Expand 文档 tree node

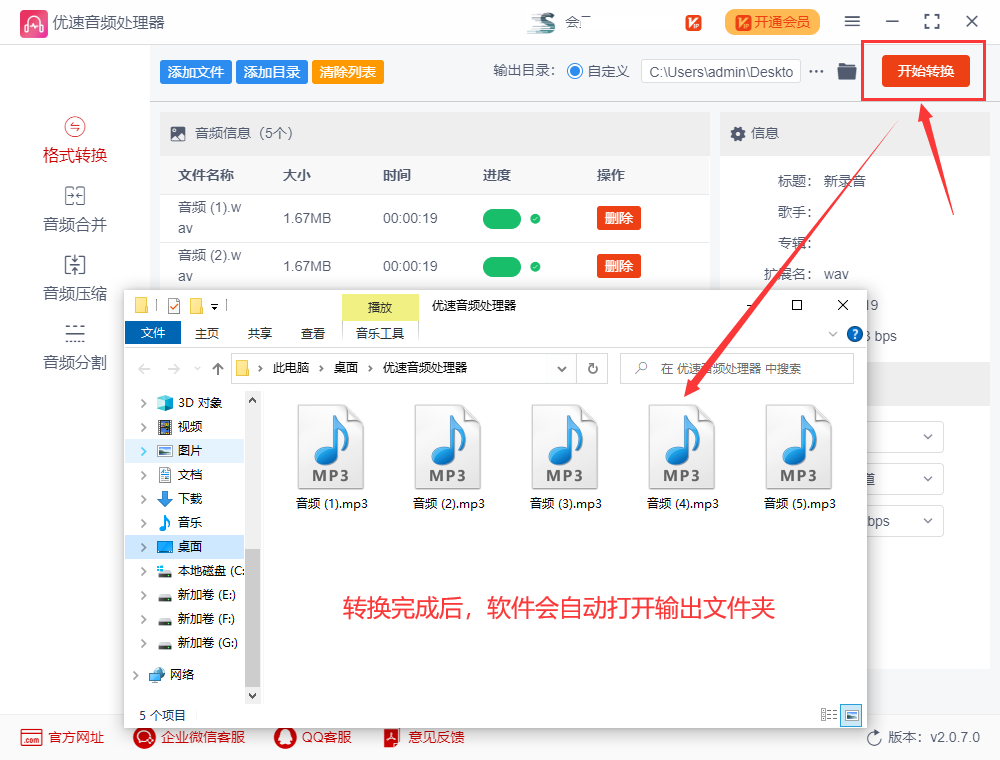(143, 475)
